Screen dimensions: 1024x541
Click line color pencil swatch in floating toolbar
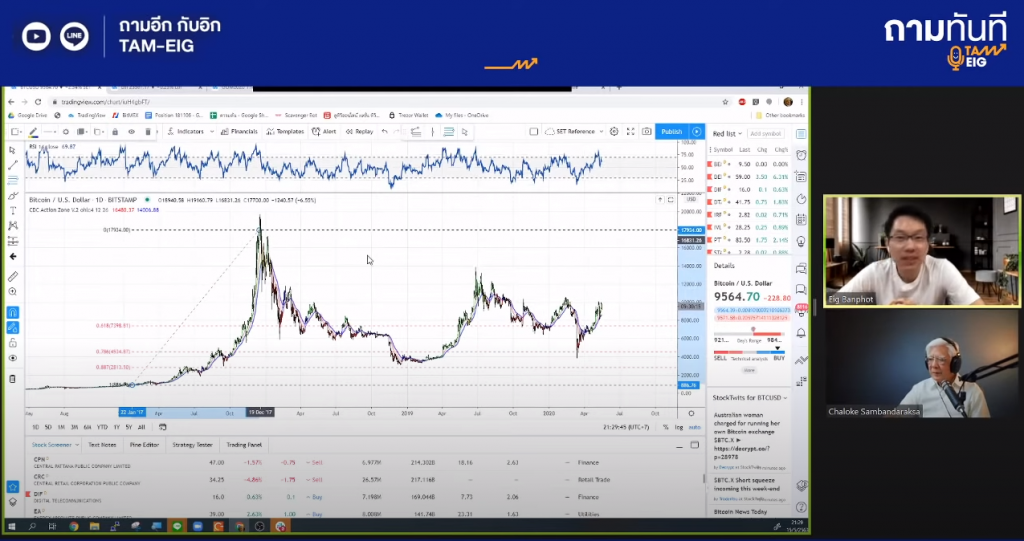point(33,131)
